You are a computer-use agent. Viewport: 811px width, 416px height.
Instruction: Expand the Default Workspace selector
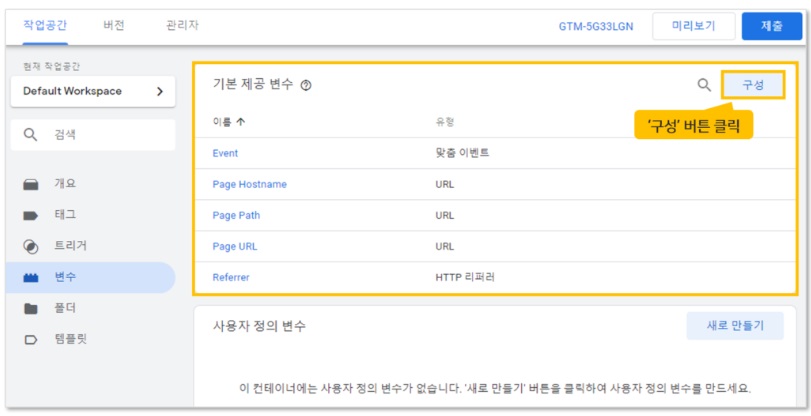point(93,92)
